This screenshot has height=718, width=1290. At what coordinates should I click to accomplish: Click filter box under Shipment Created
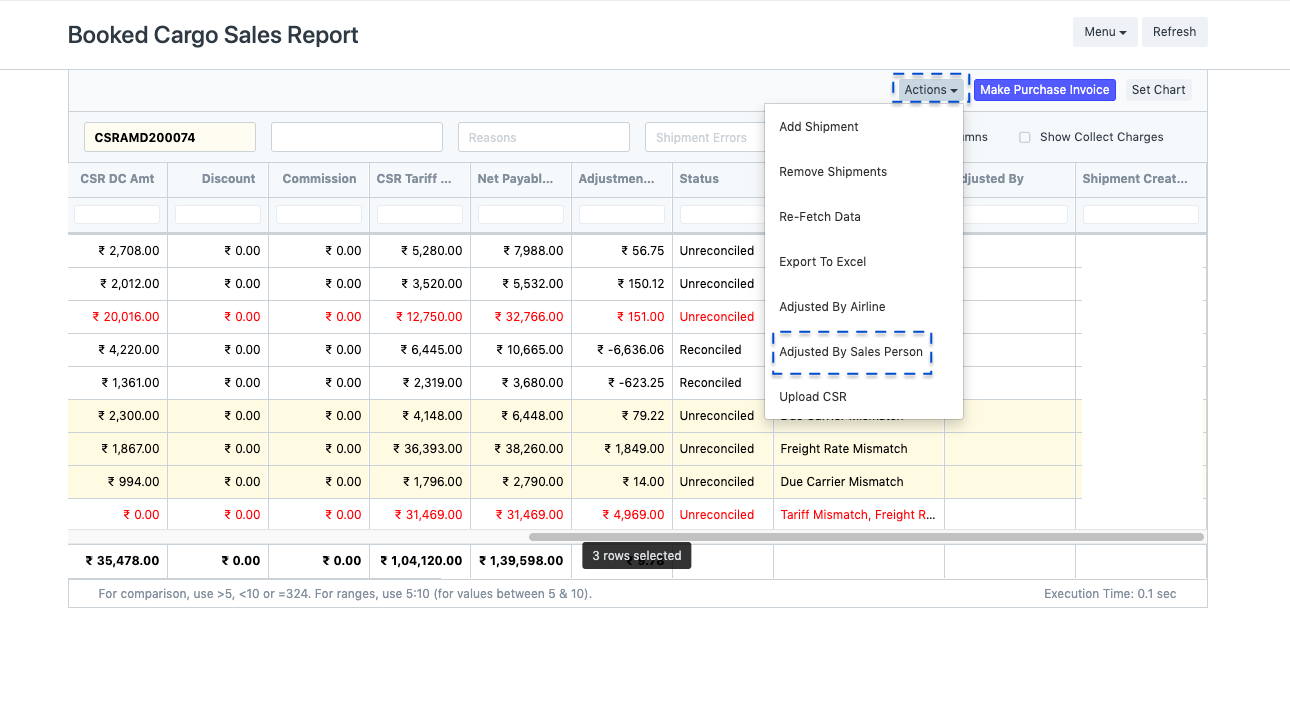[x=1141, y=215]
